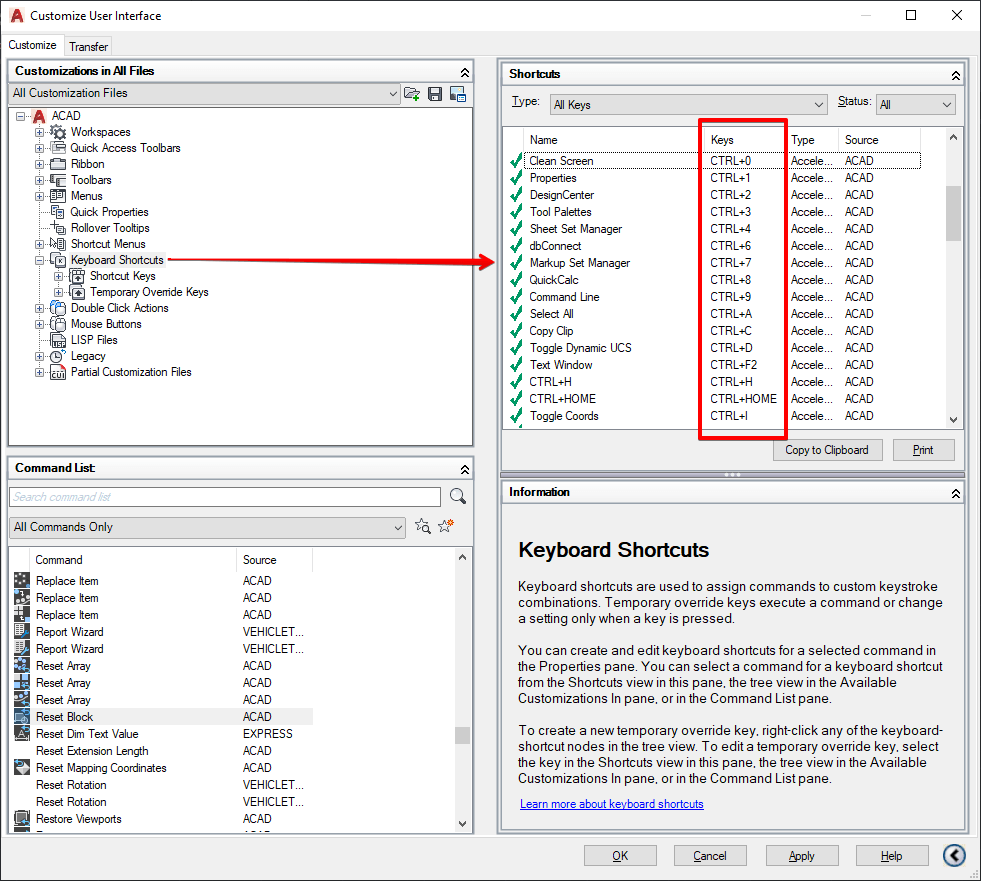Collapse the Shortcuts panel
Viewport: 981px width, 881px height.
click(x=956, y=75)
